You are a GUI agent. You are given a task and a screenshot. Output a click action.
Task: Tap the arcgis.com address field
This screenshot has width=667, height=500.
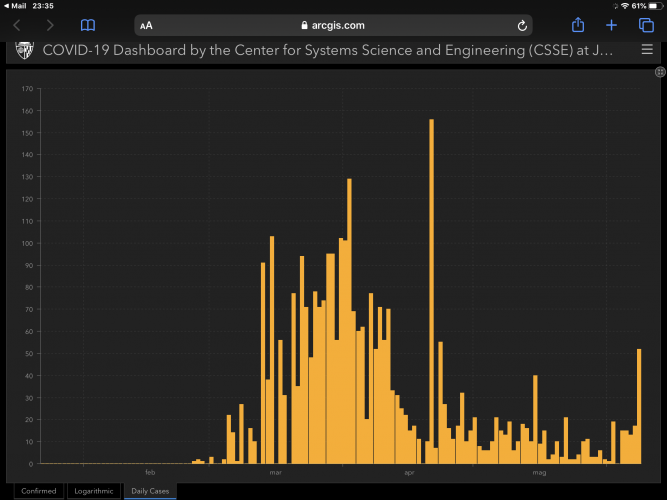tap(335, 25)
